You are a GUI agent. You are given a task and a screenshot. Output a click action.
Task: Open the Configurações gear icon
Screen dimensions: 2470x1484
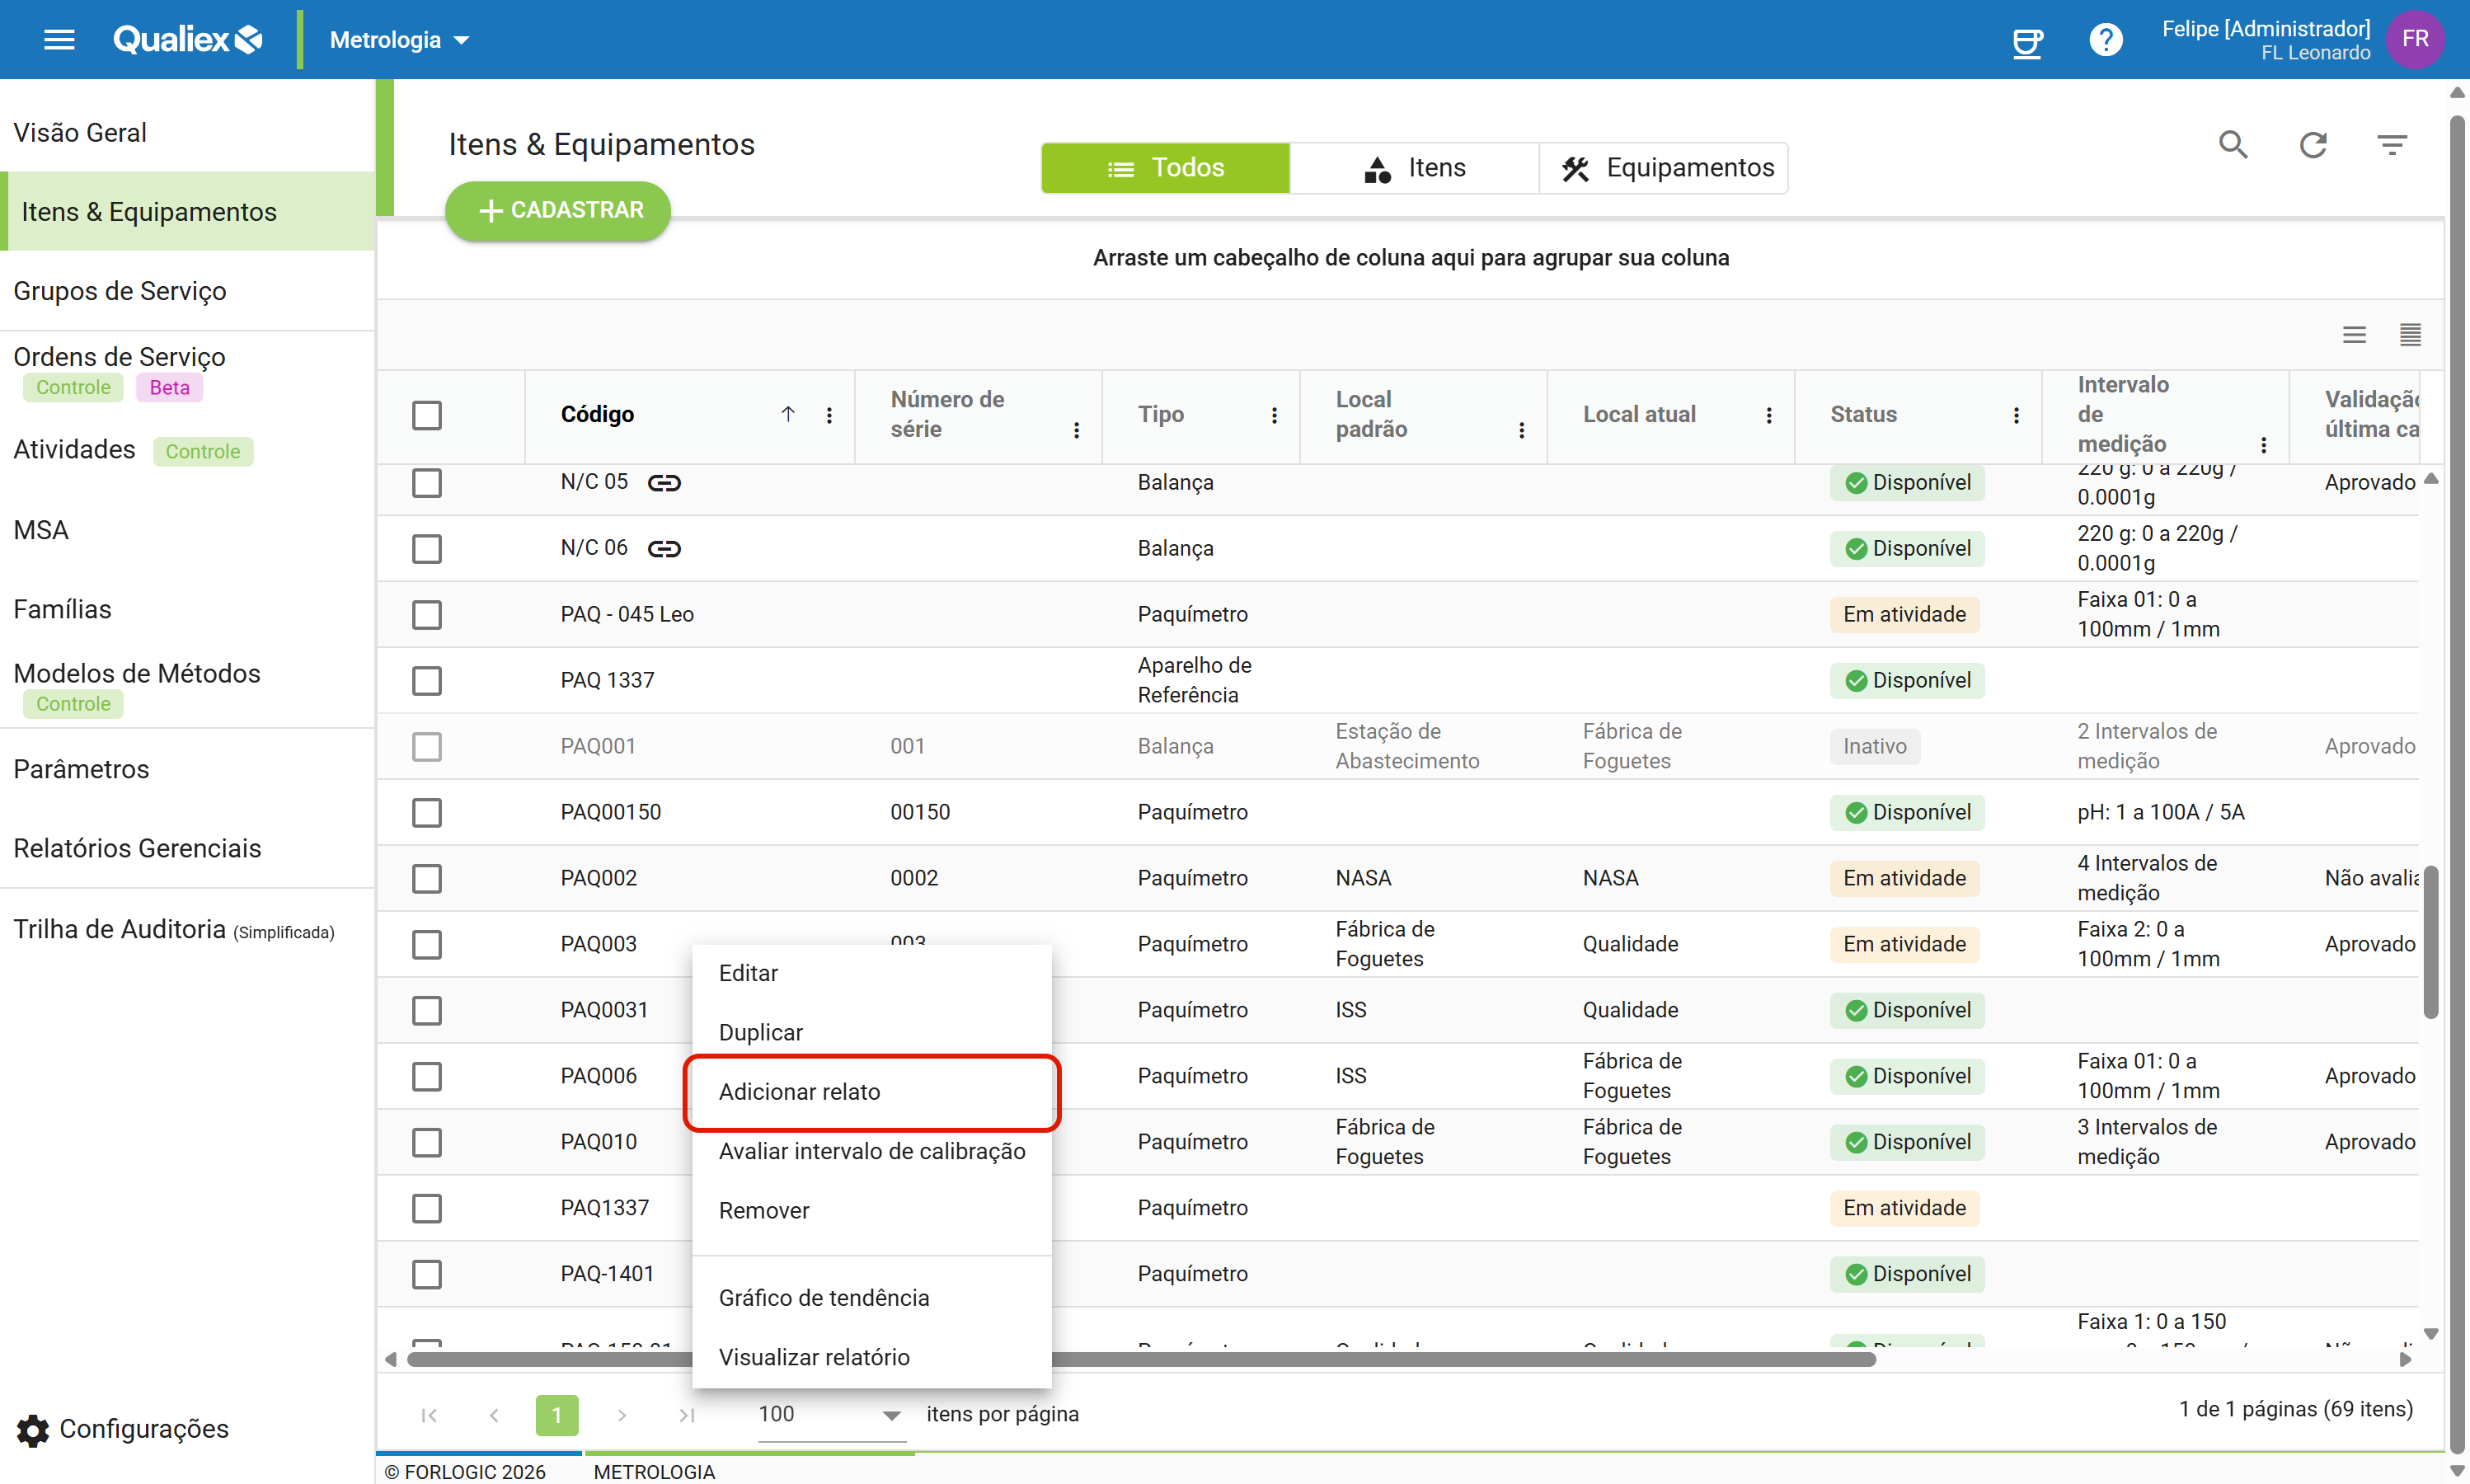(x=33, y=1430)
